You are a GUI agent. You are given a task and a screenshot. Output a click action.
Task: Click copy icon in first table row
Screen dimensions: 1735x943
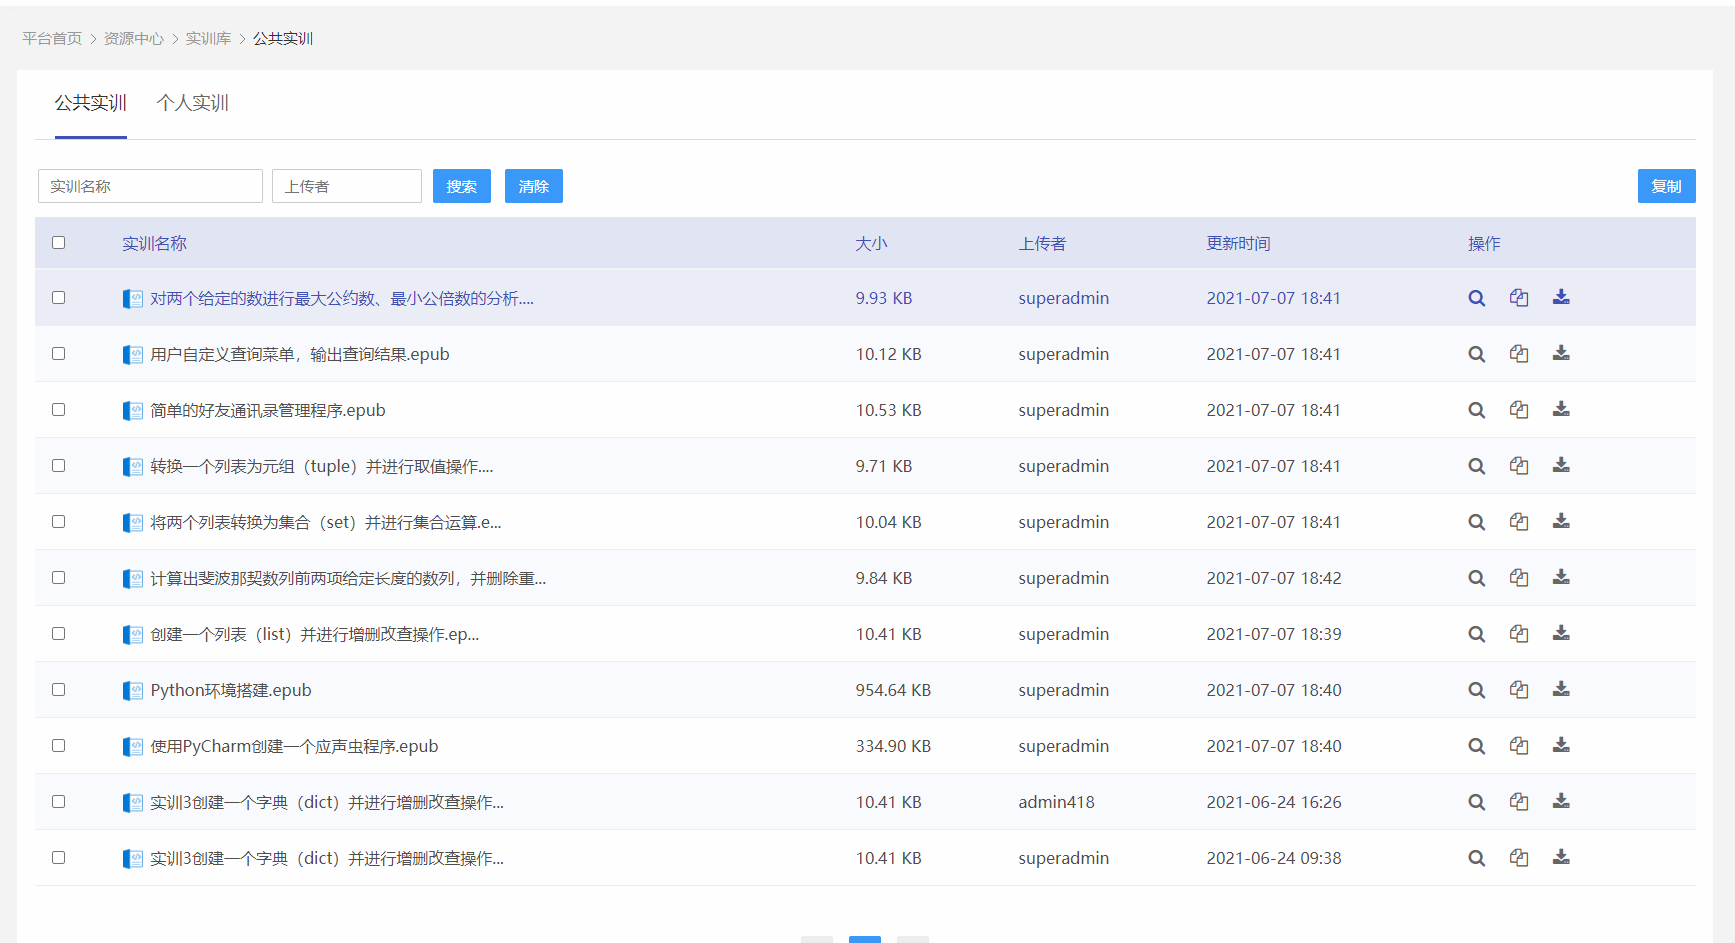pos(1519,297)
